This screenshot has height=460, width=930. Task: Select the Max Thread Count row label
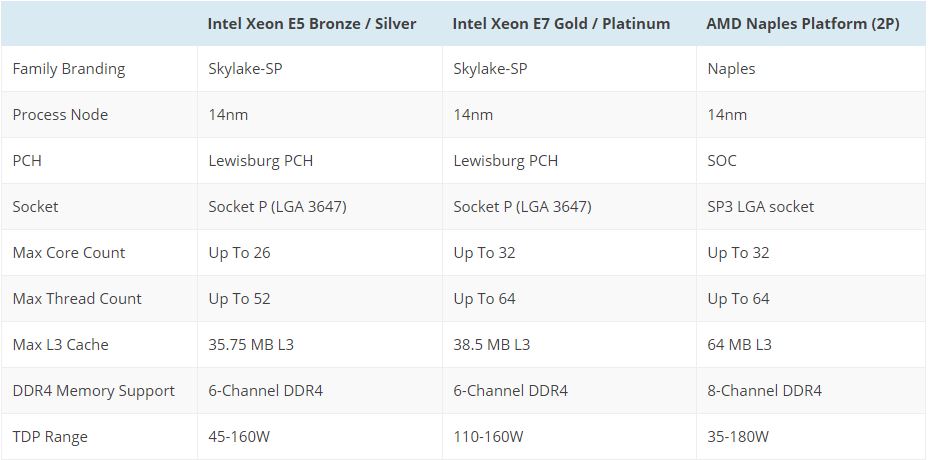(x=77, y=299)
